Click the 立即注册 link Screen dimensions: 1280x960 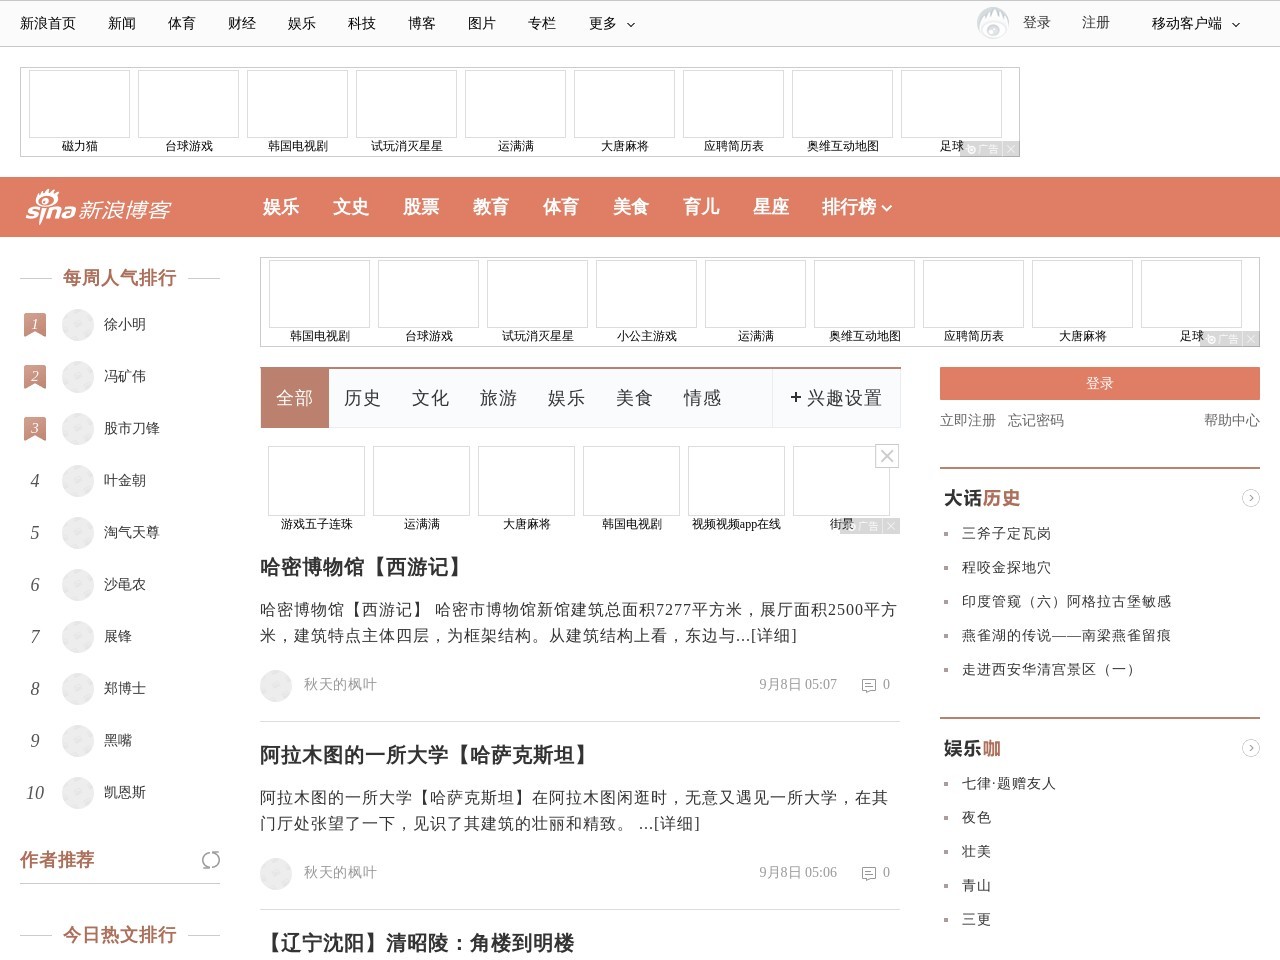coord(968,421)
